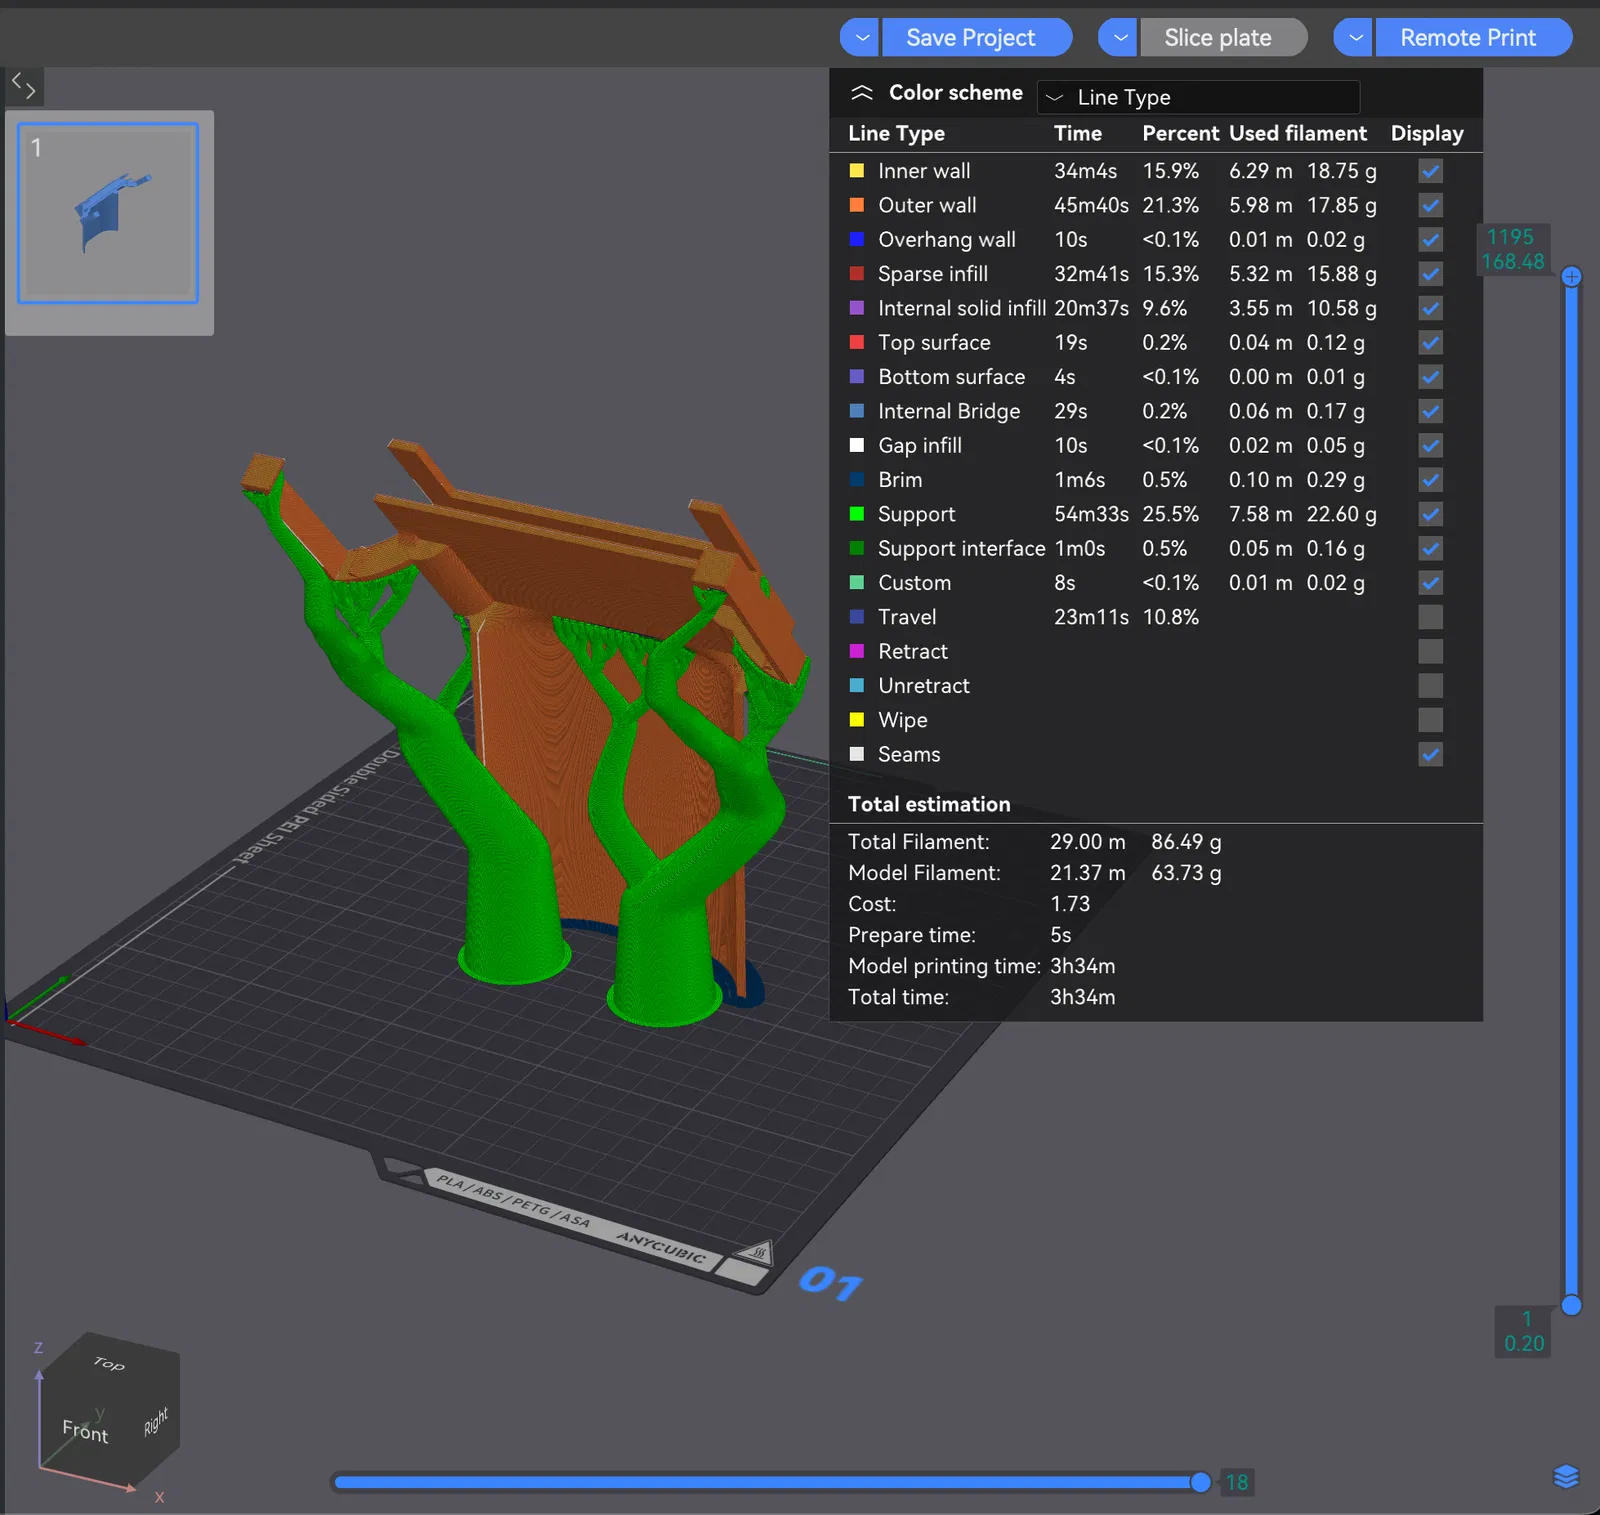This screenshot has height=1515, width=1600.
Task: Enable the Unretract display checkbox
Action: 1431,686
